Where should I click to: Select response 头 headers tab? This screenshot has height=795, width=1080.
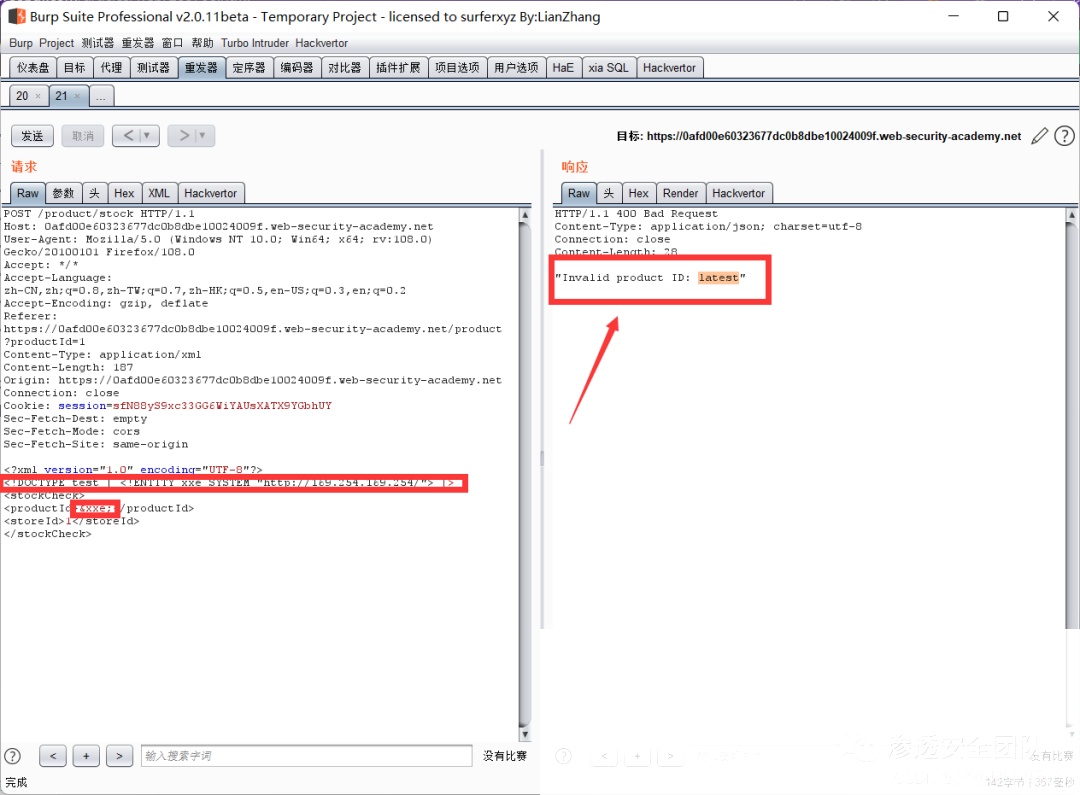(x=609, y=193)
